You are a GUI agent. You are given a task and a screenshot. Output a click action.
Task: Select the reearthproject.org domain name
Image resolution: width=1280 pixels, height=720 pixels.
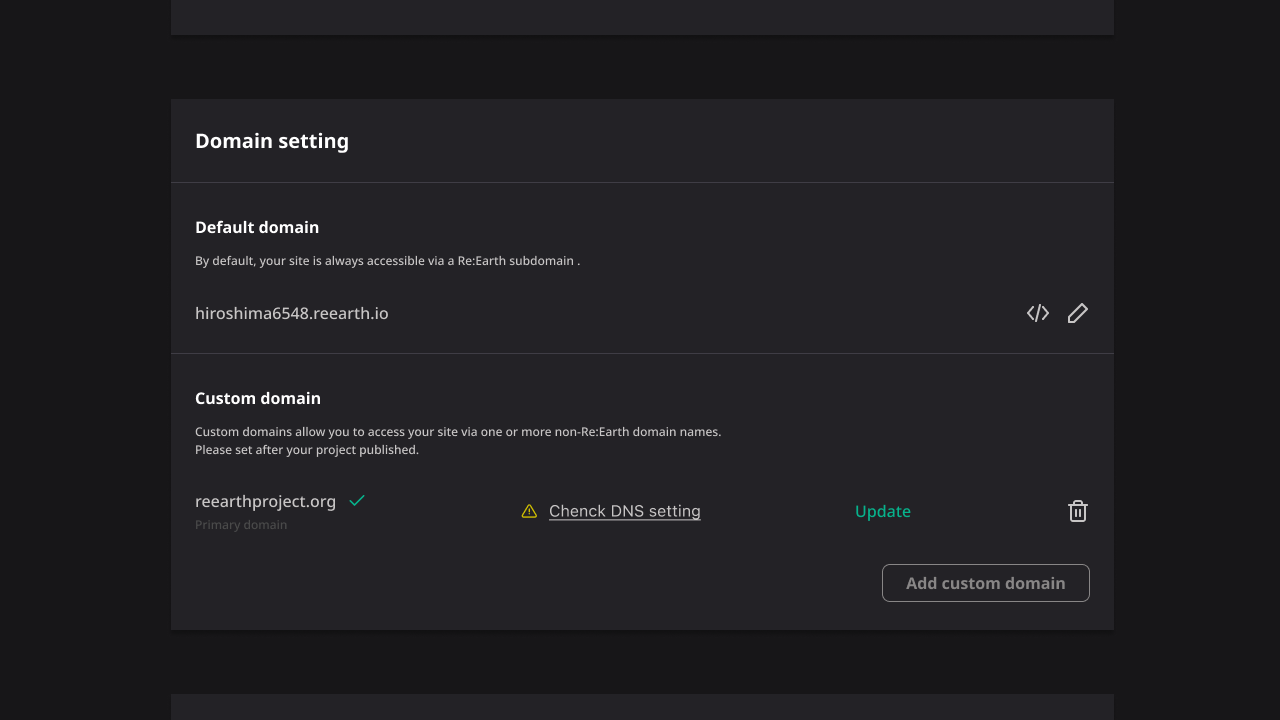tap(266, 501)
